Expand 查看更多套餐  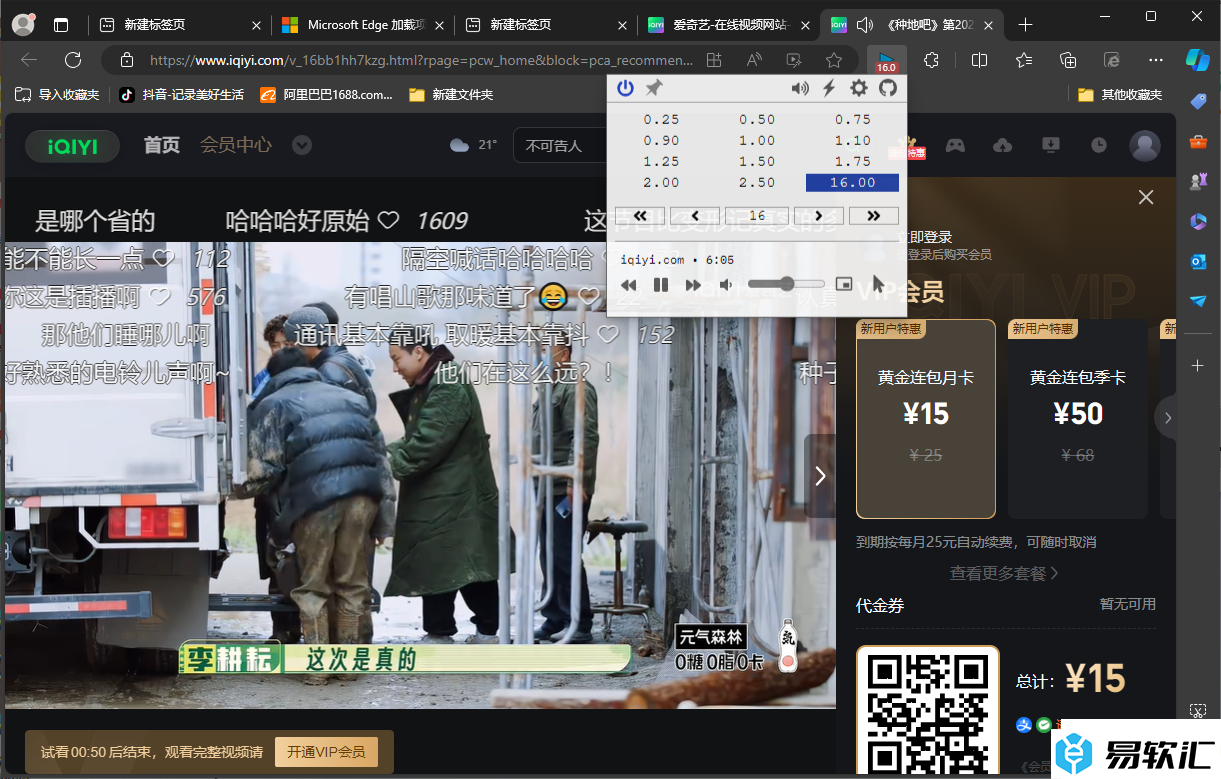click(1004, 573)
